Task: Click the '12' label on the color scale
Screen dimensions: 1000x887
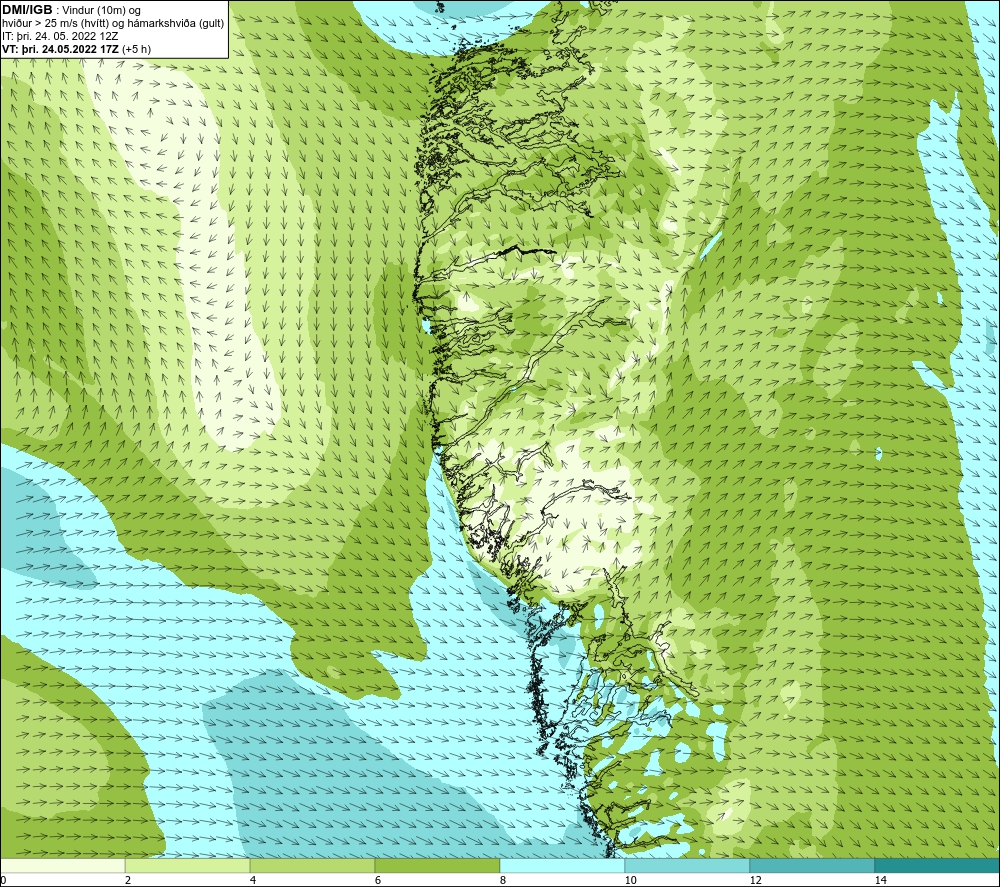Action: point(755,880)
